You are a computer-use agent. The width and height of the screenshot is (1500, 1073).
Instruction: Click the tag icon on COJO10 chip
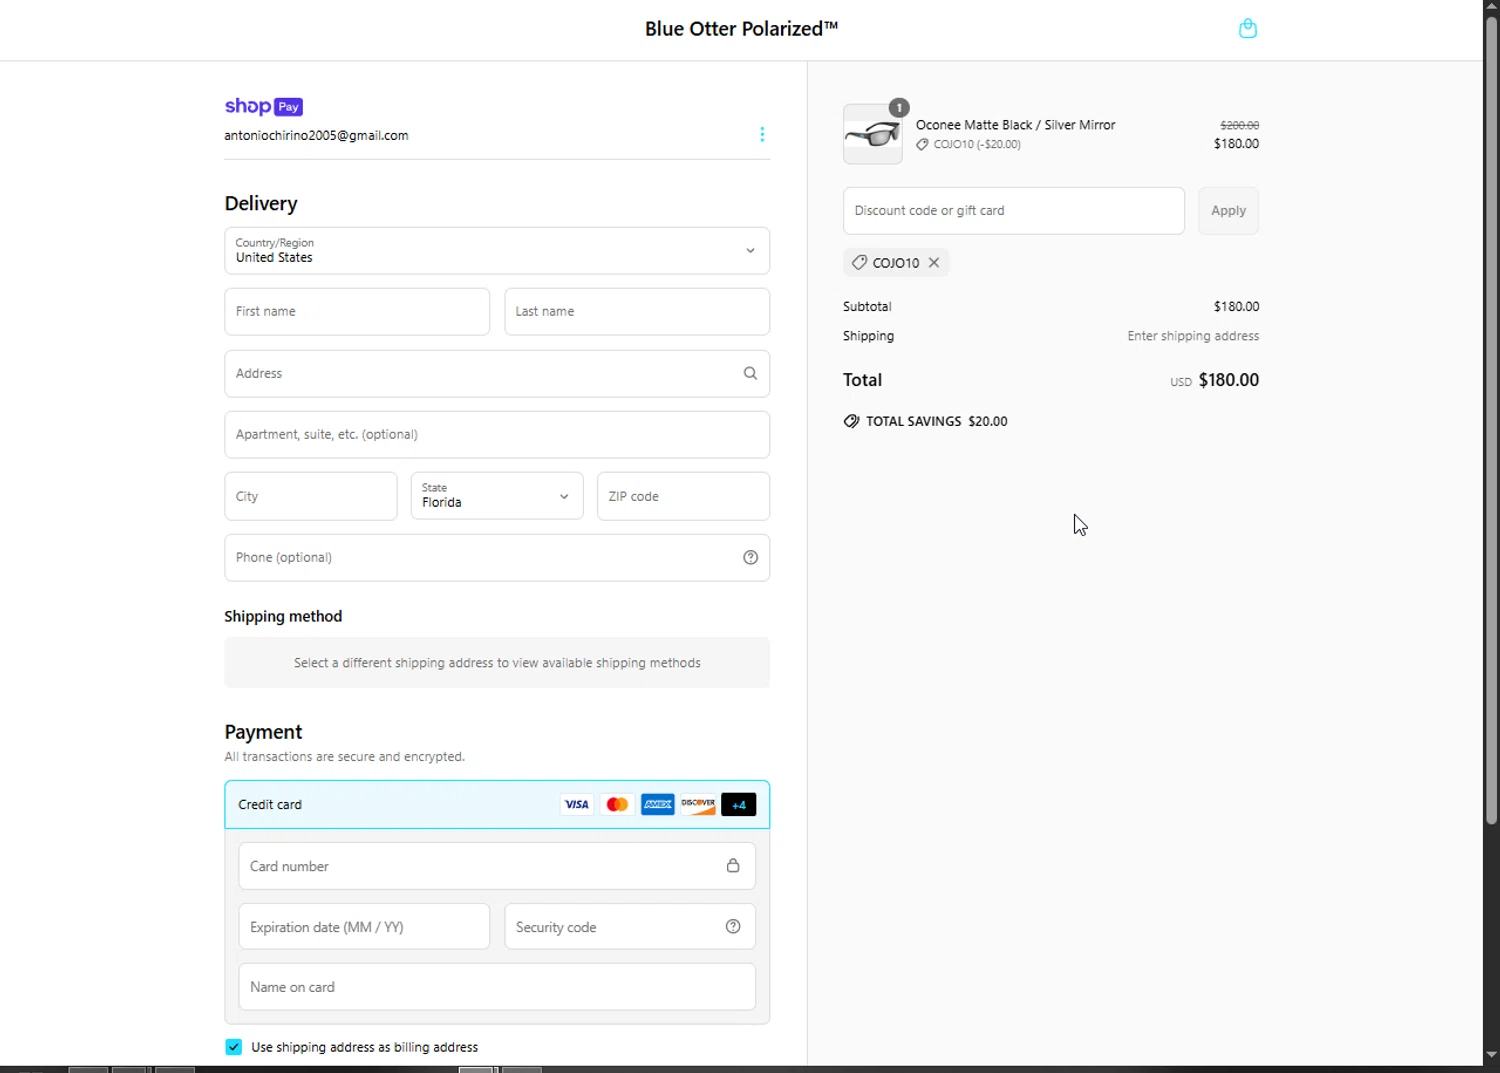[859, 262]
